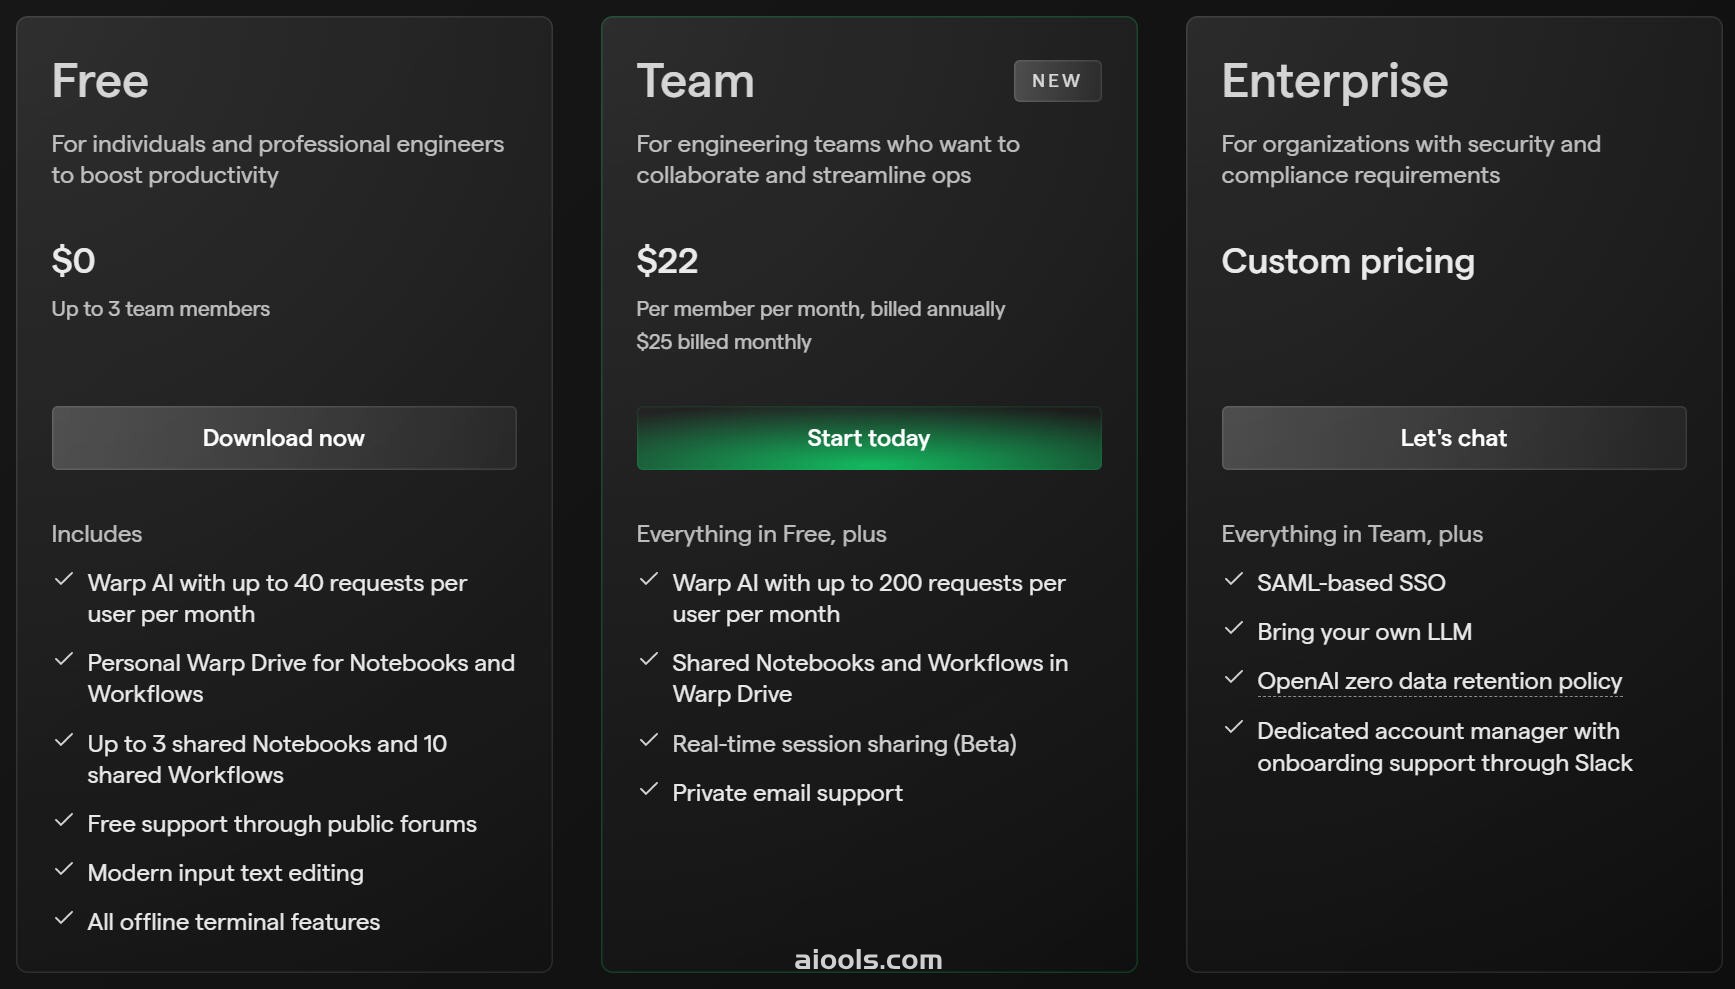Click 'Bring your own LLM' text
The image size is (1735, 989).
(x=1364, y=632)
